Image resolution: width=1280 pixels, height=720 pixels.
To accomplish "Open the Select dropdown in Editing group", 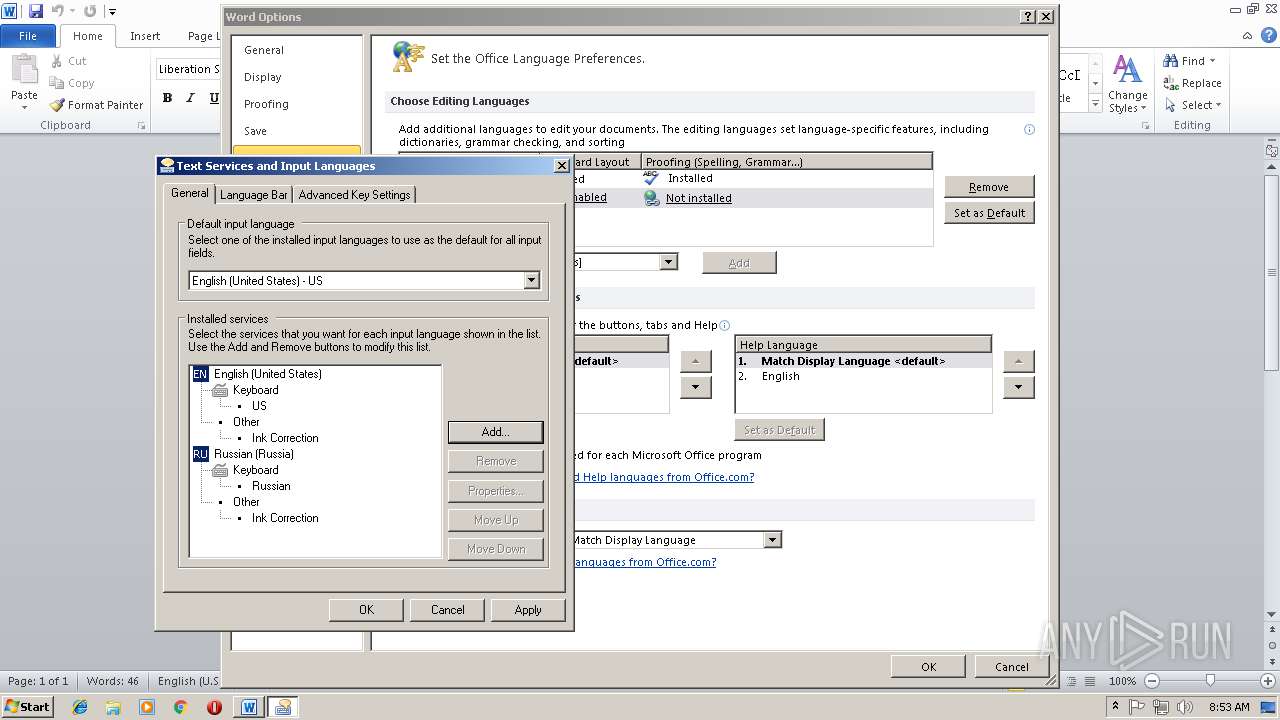I will click(1192, 105).
